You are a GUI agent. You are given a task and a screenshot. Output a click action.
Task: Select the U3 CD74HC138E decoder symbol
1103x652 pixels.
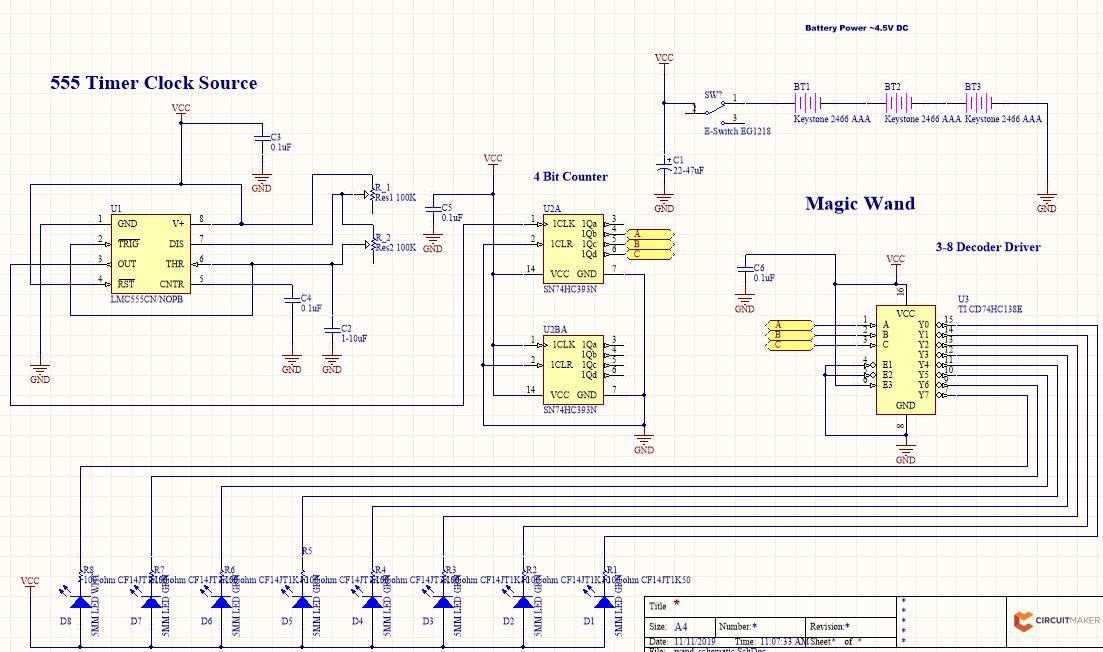tap(905, 360)
